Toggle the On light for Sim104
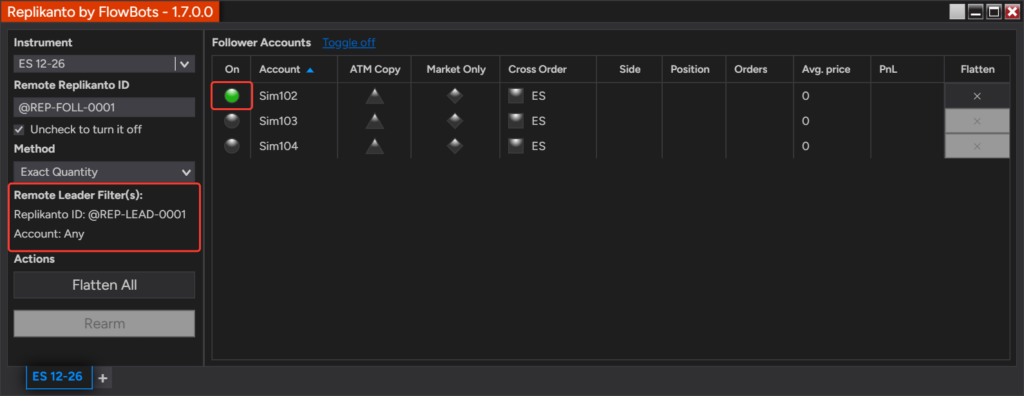This screenshot has width=1024, height=396. point(232,146)
